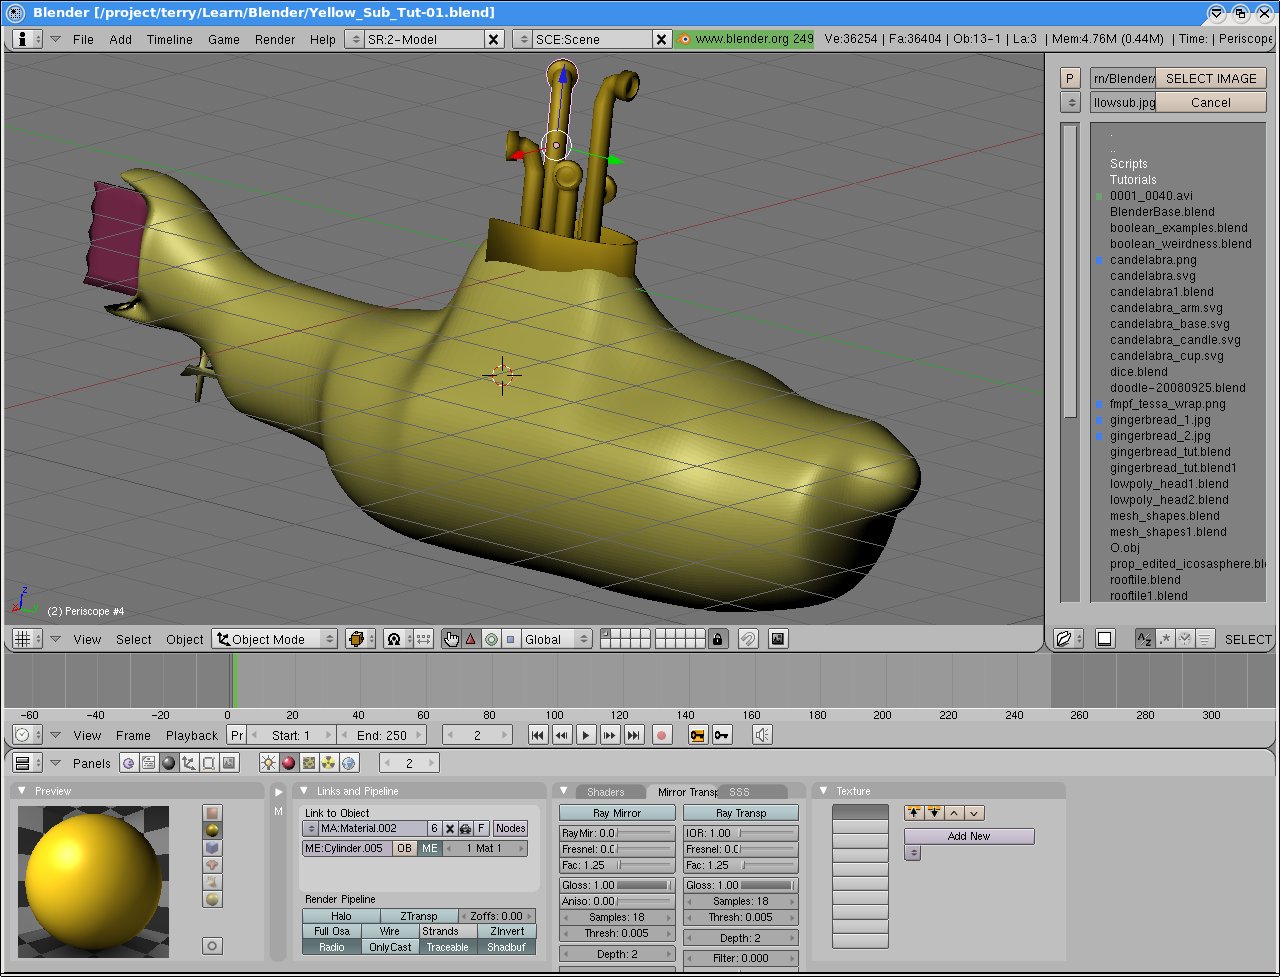Open the Render menu
The height and width of the screenshot is (977, 1280).
point(274,40)
